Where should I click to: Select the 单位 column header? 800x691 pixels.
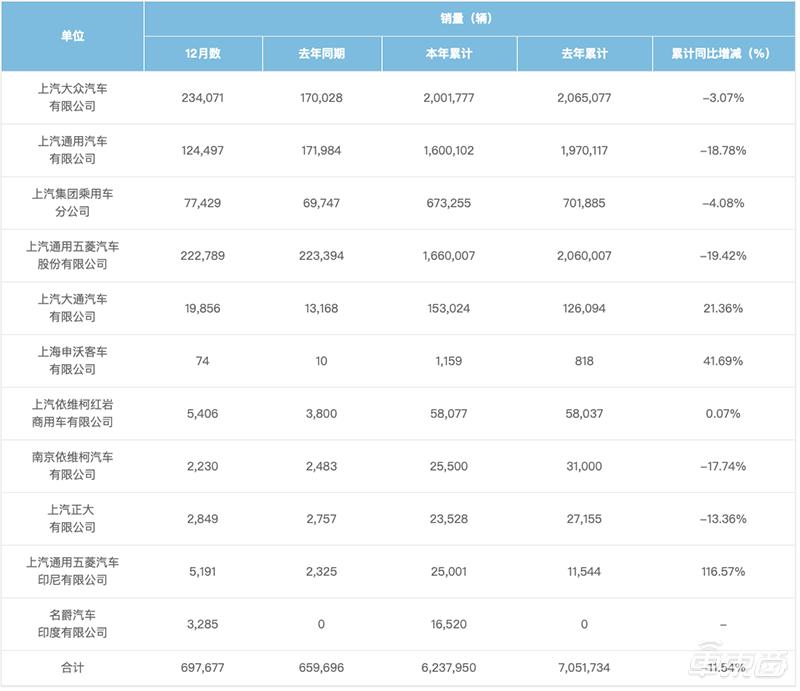pyautogui.click(x=72, y=34)
